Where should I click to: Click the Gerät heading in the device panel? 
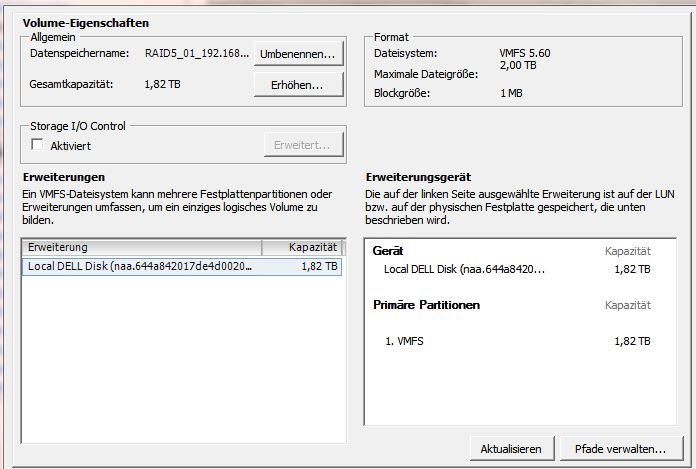[x=388, y=251]
